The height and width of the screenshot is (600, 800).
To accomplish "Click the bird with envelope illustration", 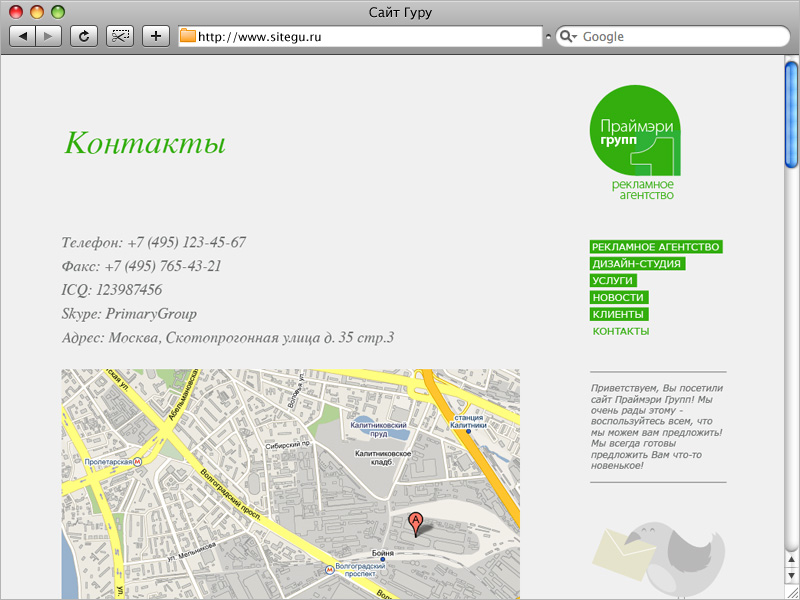I will click(x=659, y=560).
